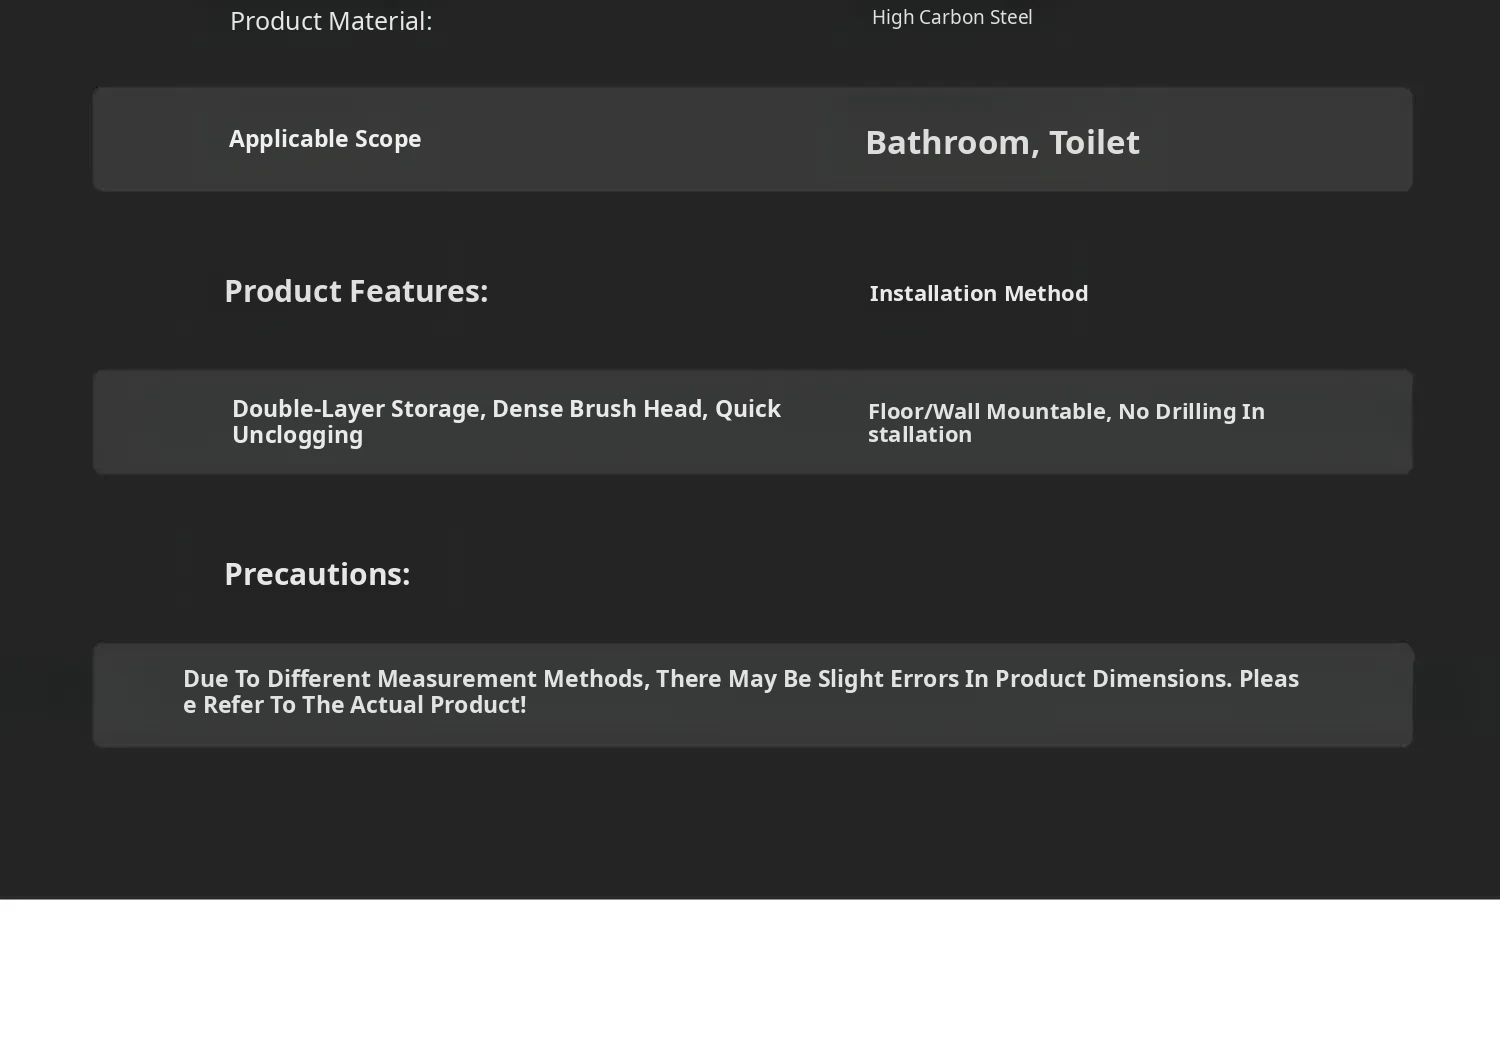Select the measurement errors disclaimer text
Screen dimensions: 1500x1038
(x=741, y=691)
